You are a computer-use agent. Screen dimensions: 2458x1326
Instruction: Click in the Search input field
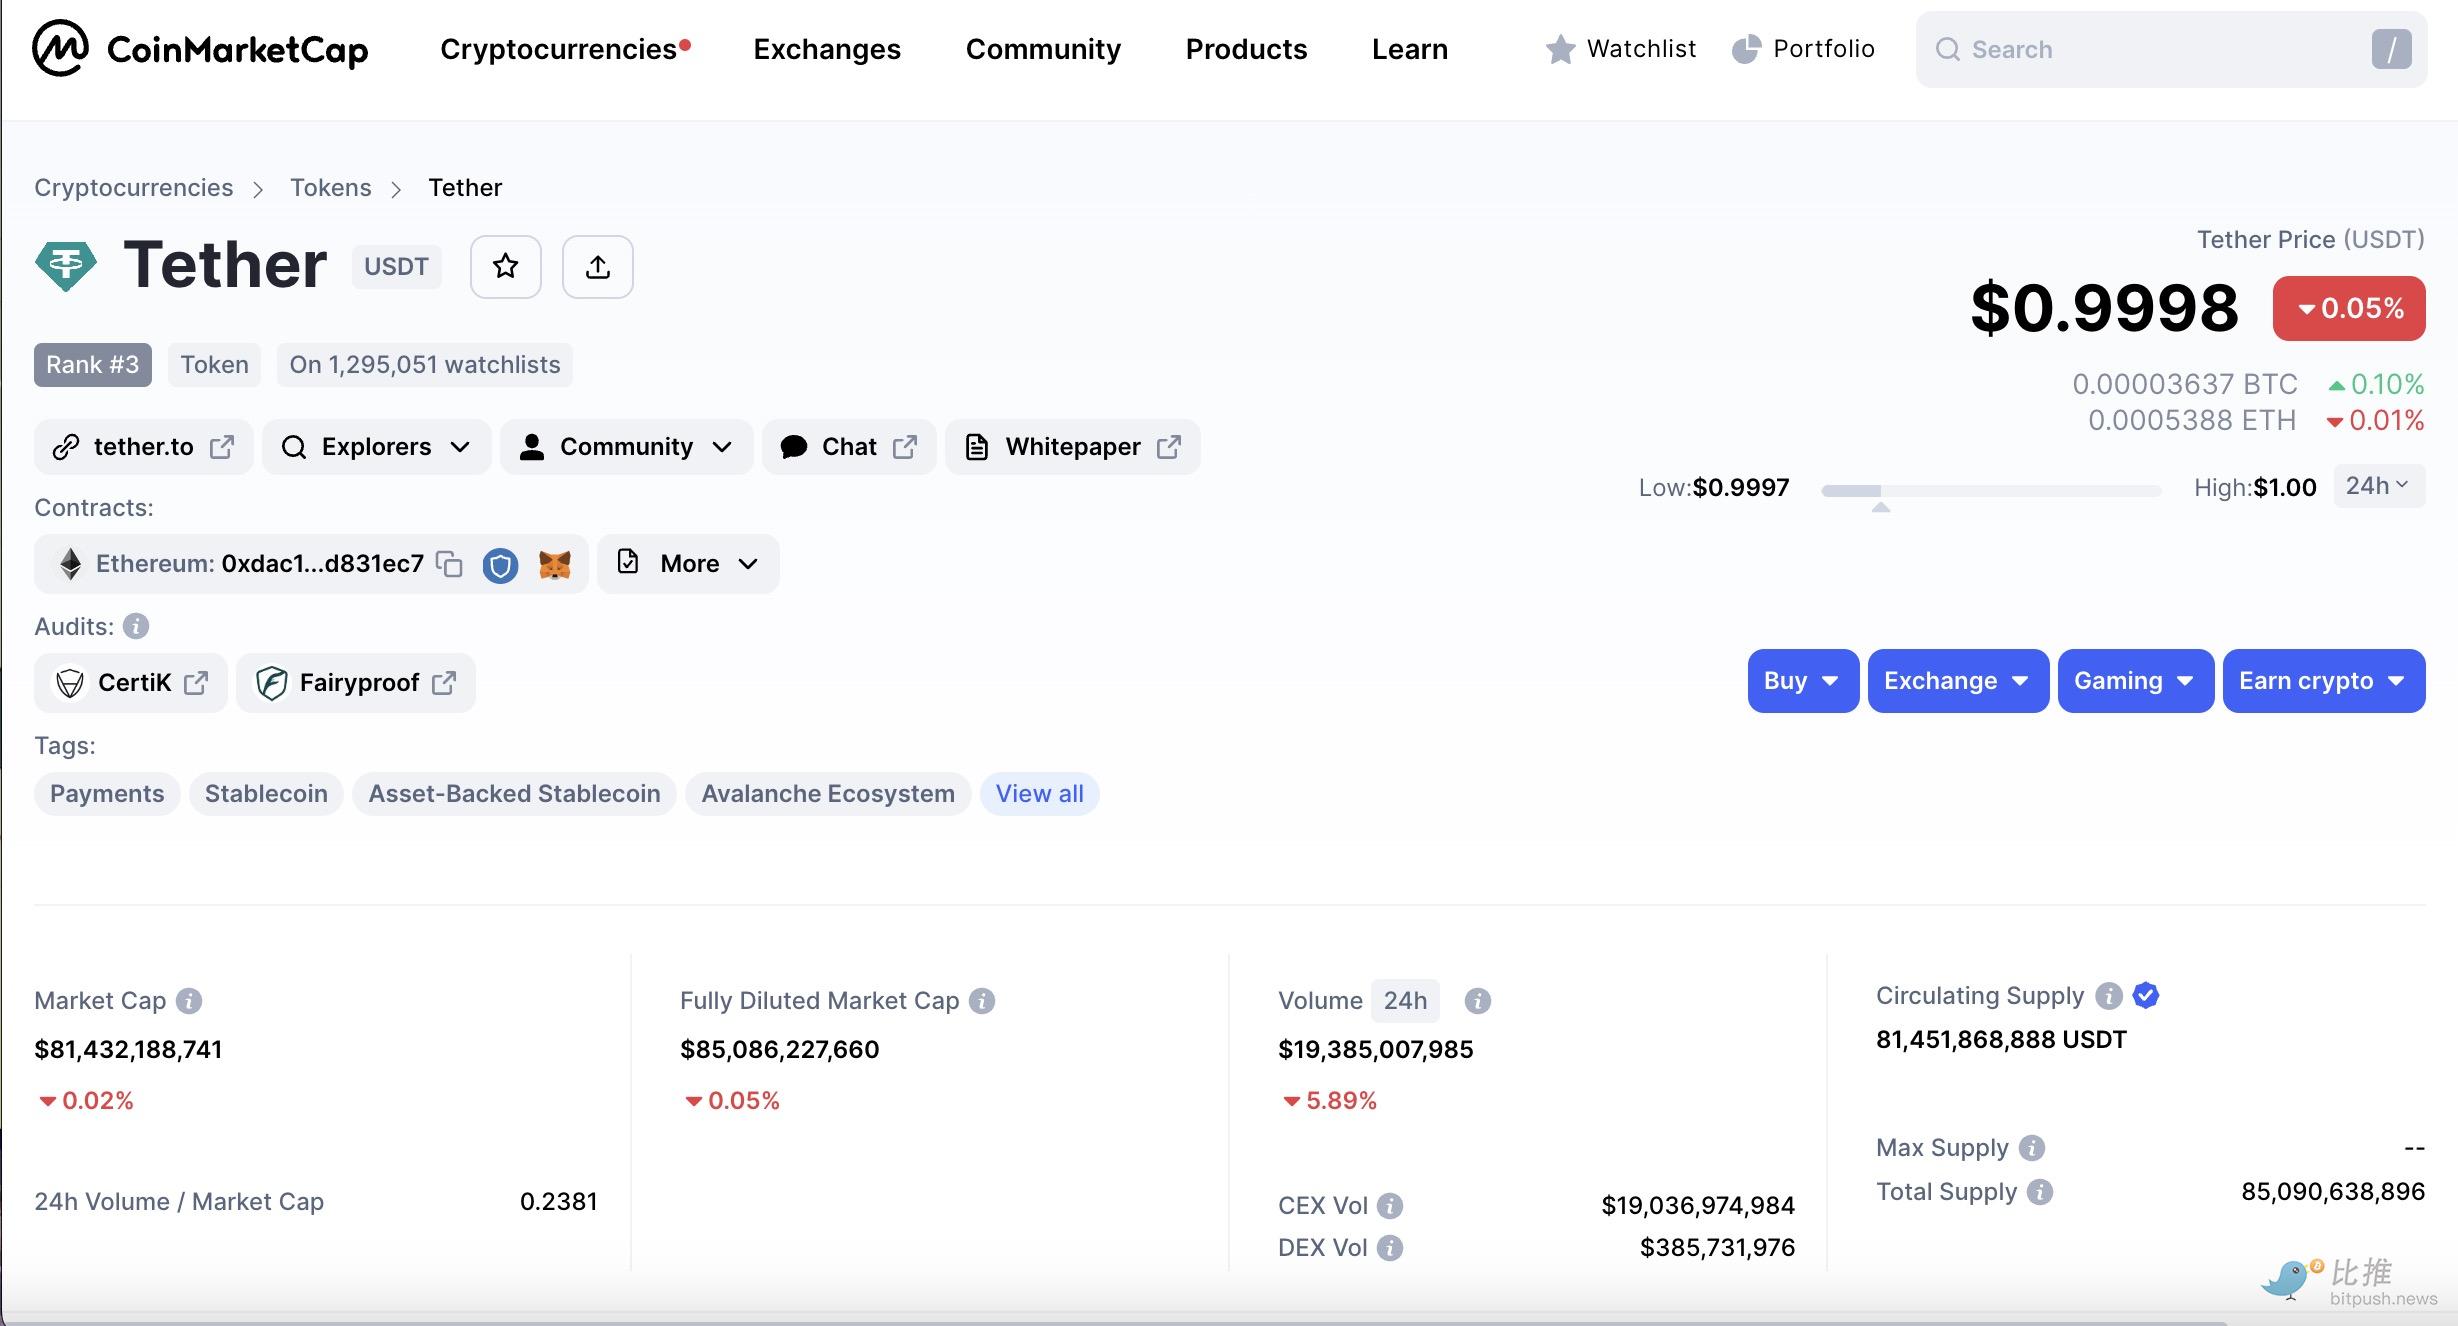pyautogui.click(x=2170, y=50)
